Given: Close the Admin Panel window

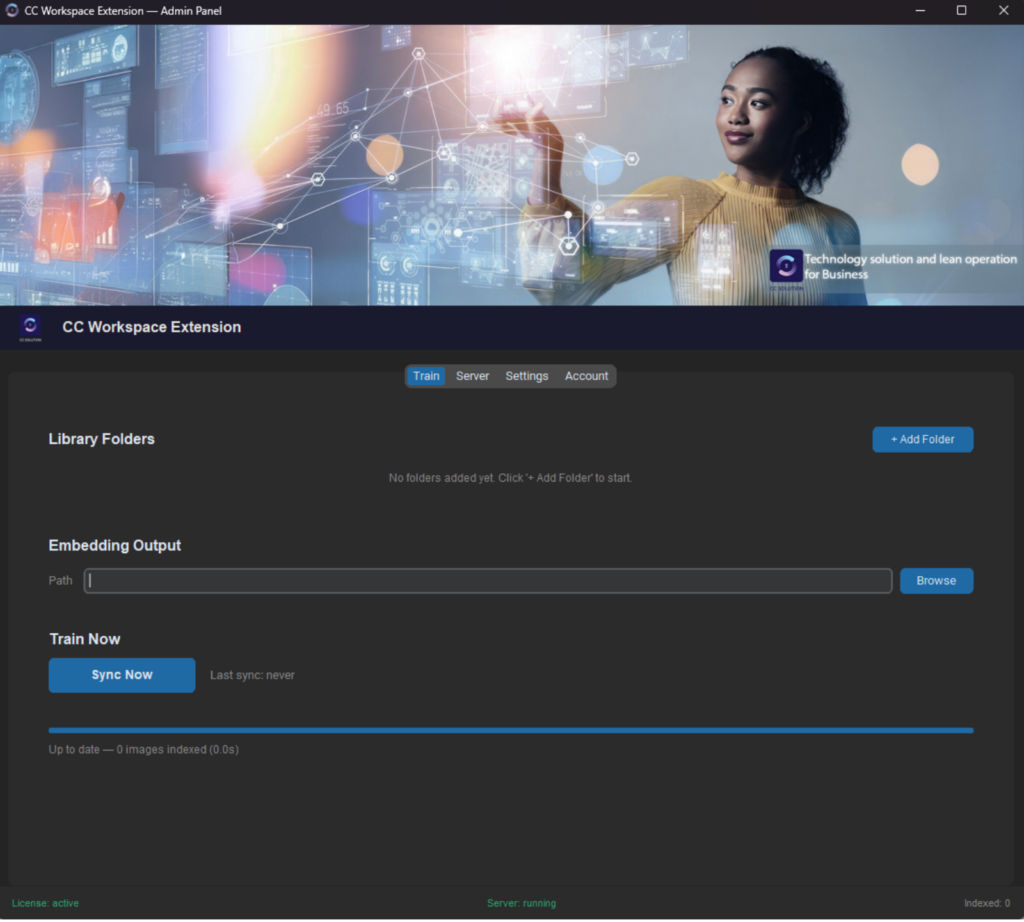Looking at the screenshot, I should (1003, 11).
